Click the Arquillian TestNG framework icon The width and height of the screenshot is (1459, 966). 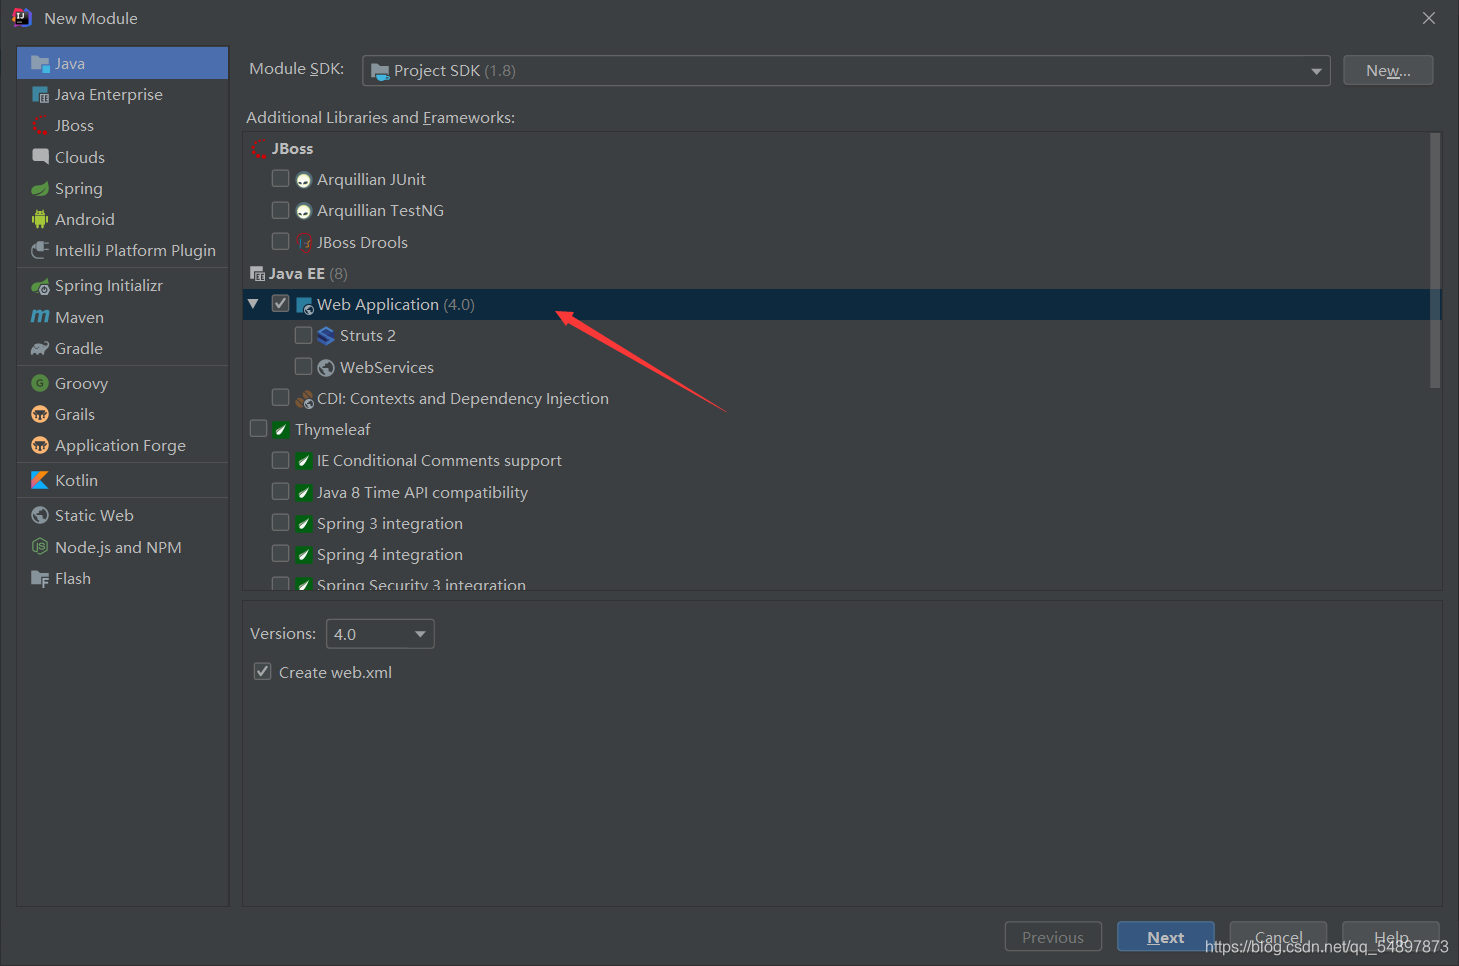click(304, 211)
